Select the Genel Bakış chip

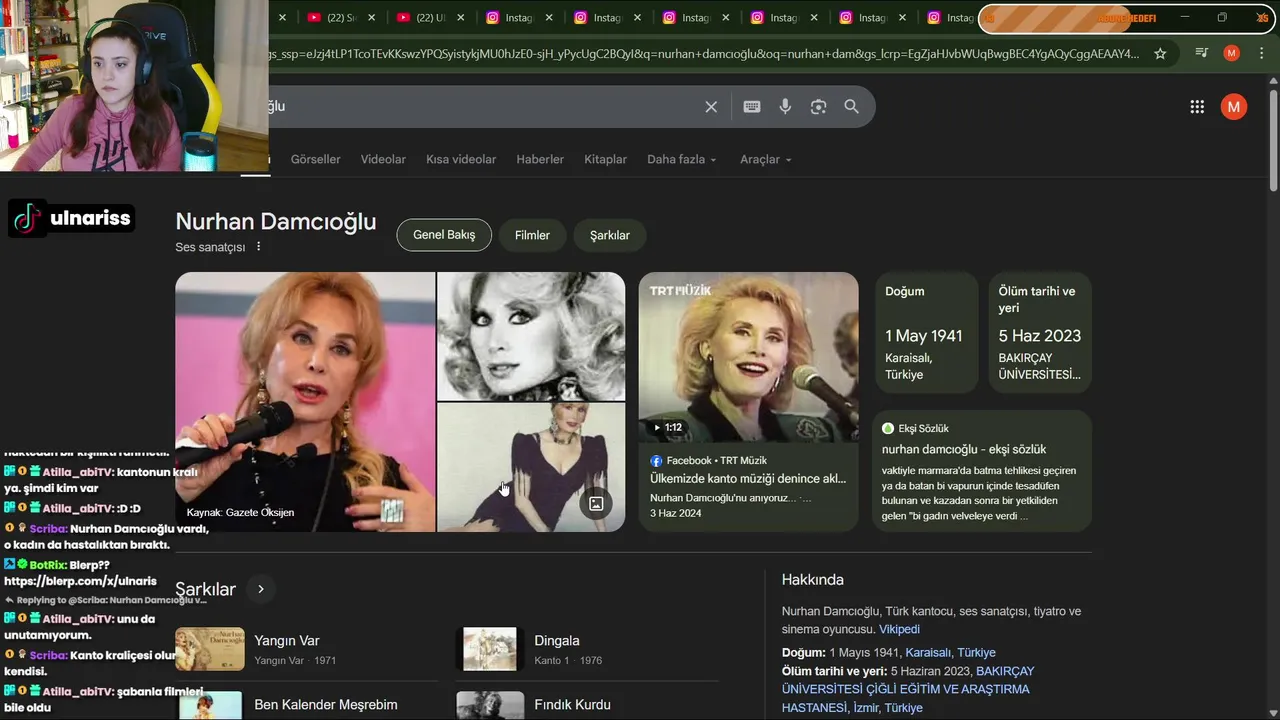tap(444, 235)
